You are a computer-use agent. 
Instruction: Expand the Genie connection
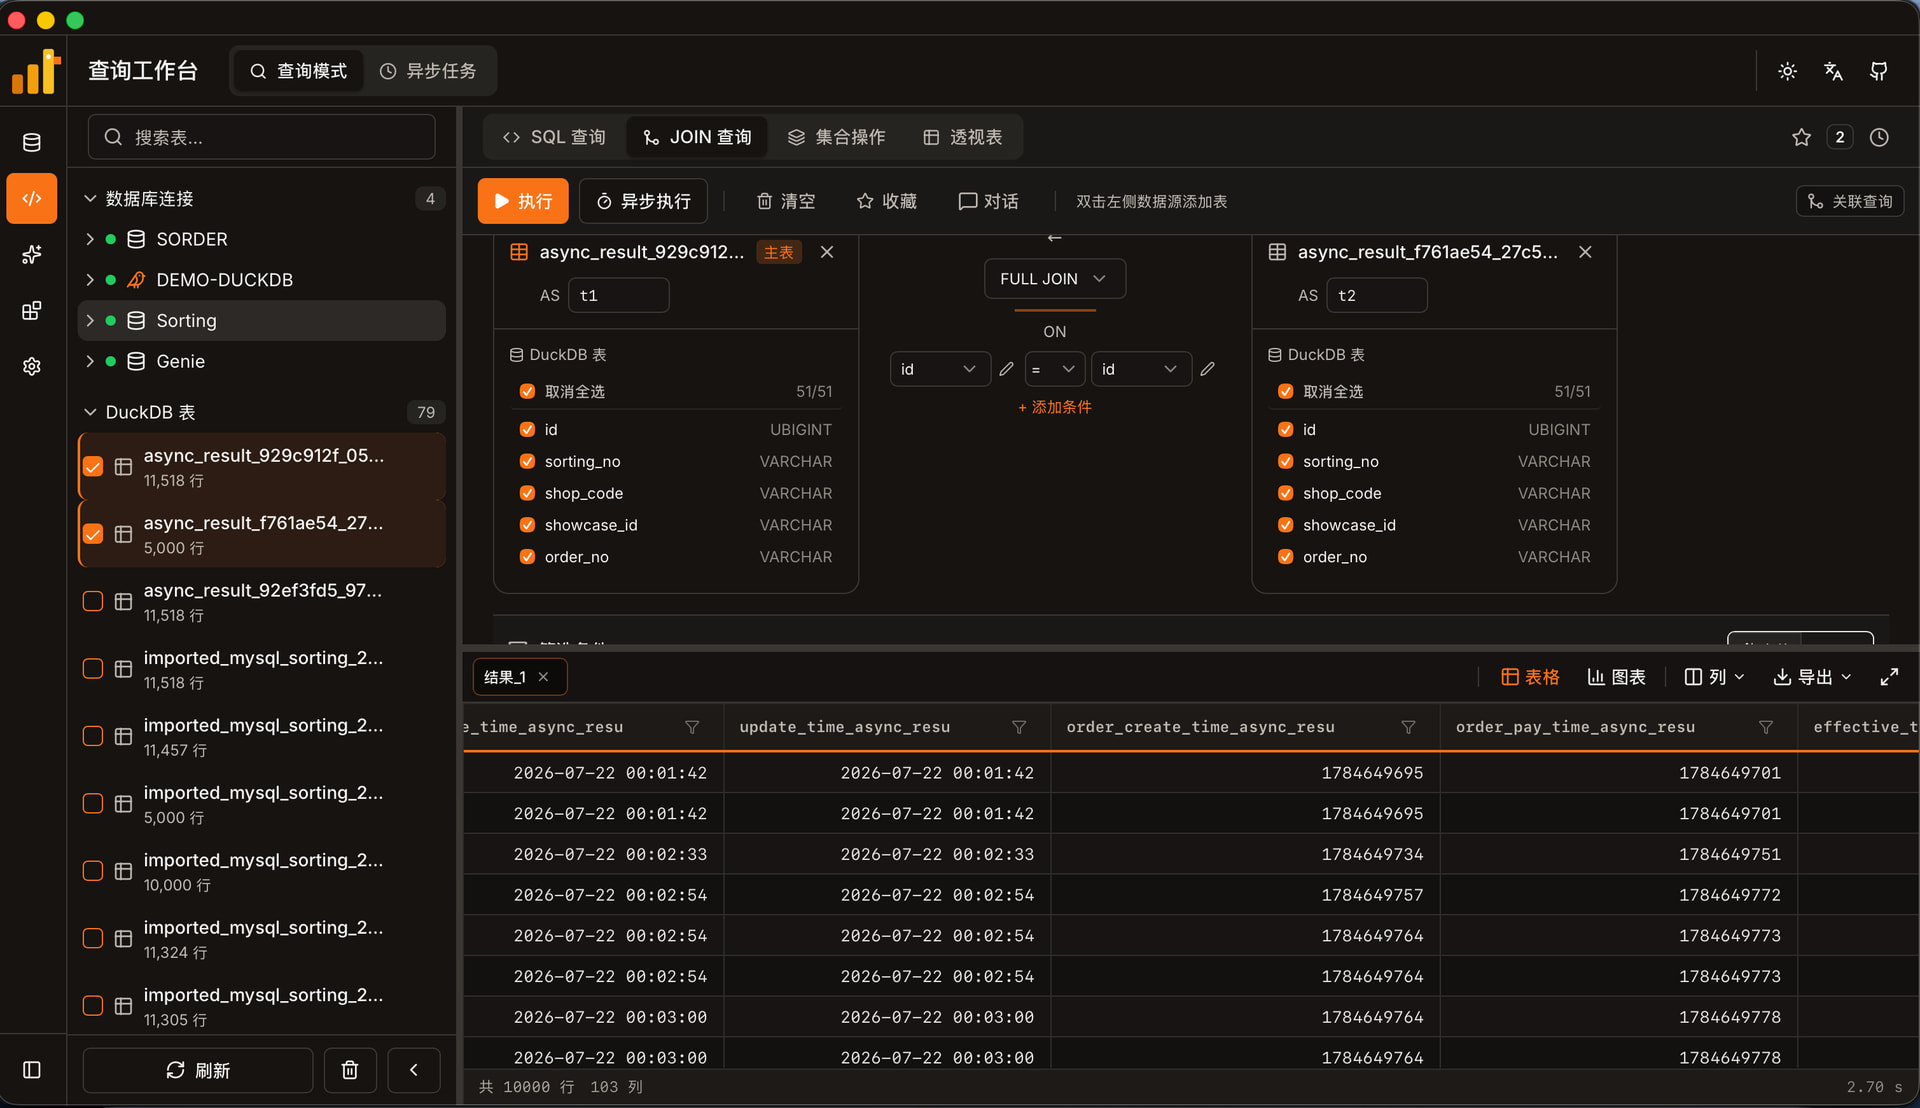click(x=90, y=361)
